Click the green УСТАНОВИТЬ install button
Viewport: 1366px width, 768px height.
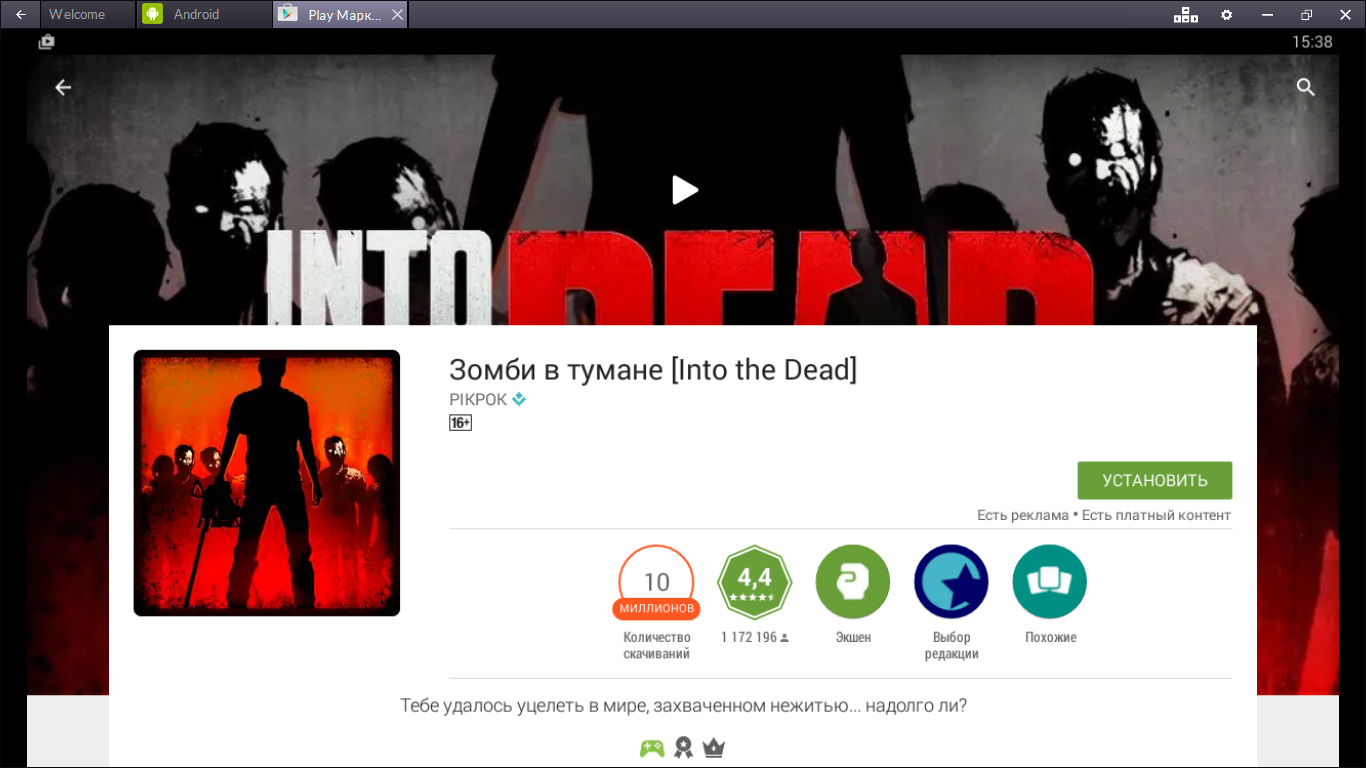coord(1154,480)
